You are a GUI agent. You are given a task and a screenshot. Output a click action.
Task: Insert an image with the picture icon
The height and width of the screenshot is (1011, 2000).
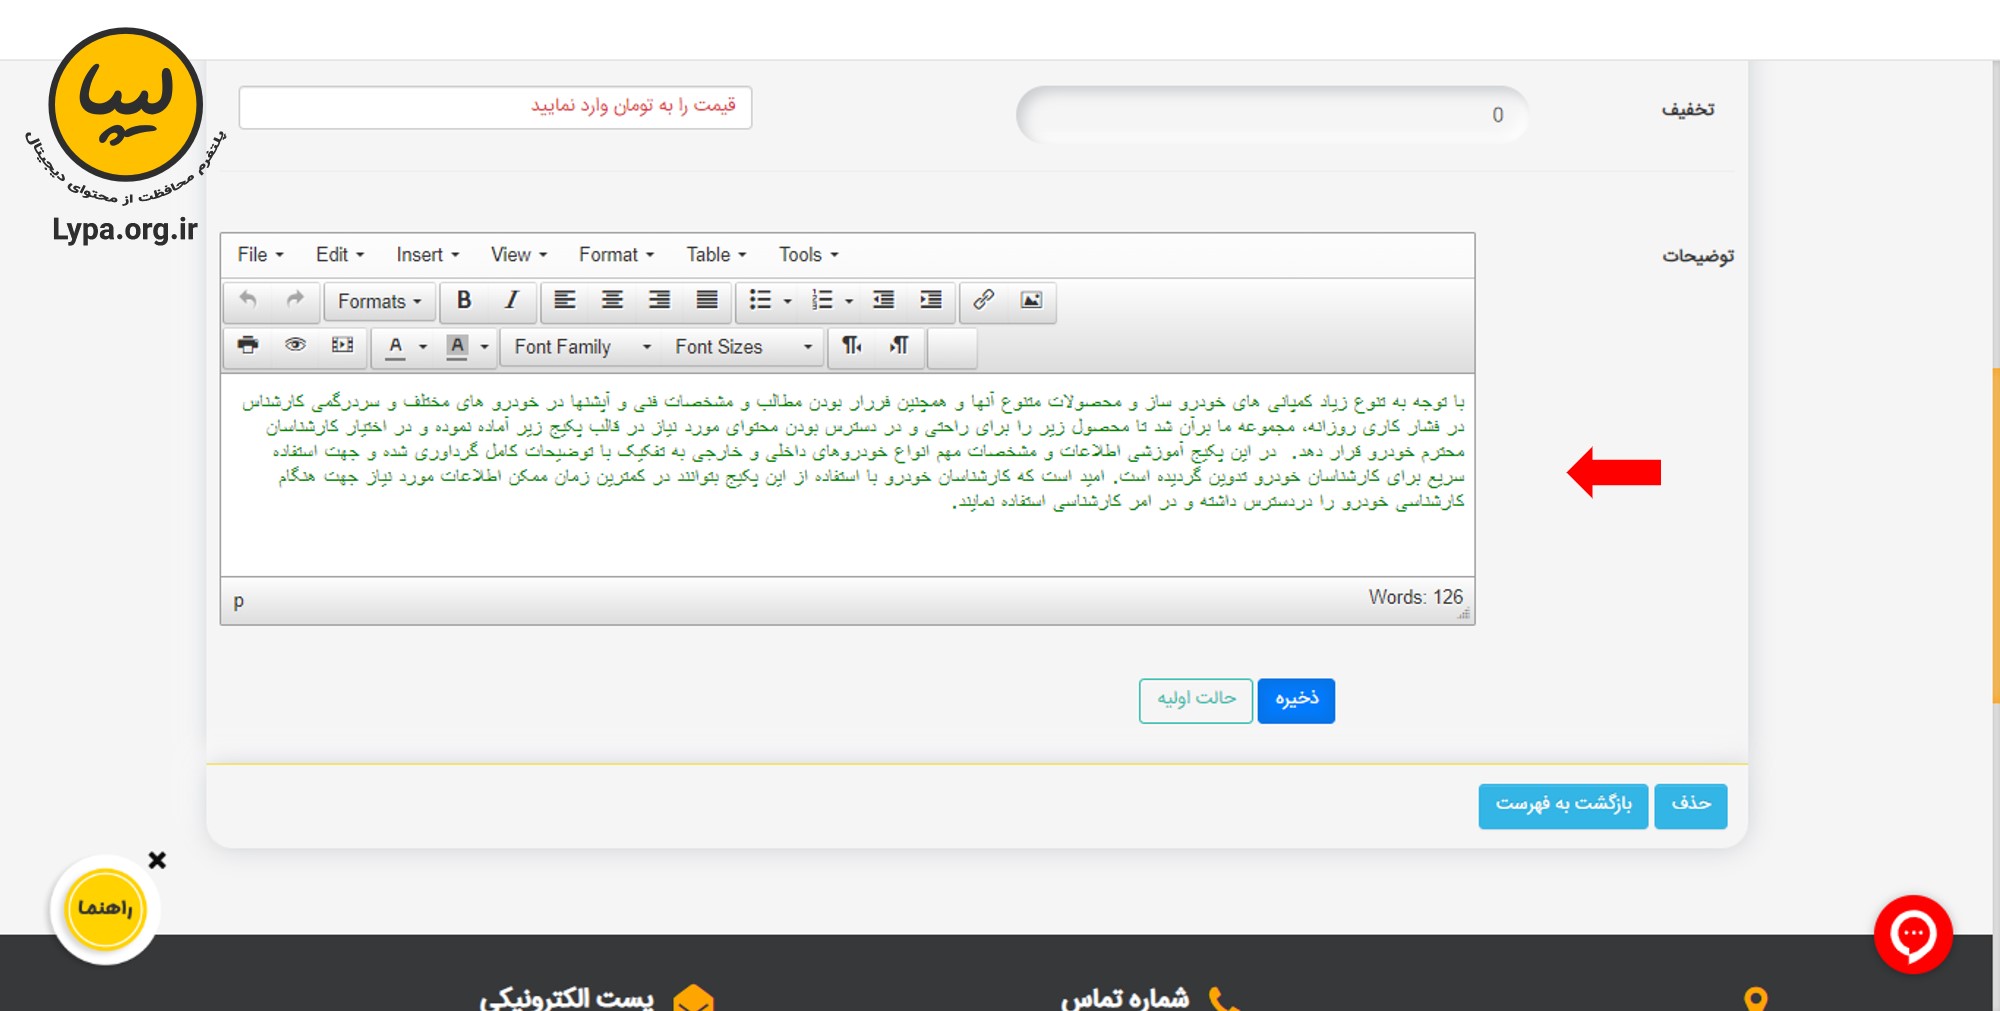click(x=1031, y=300)
